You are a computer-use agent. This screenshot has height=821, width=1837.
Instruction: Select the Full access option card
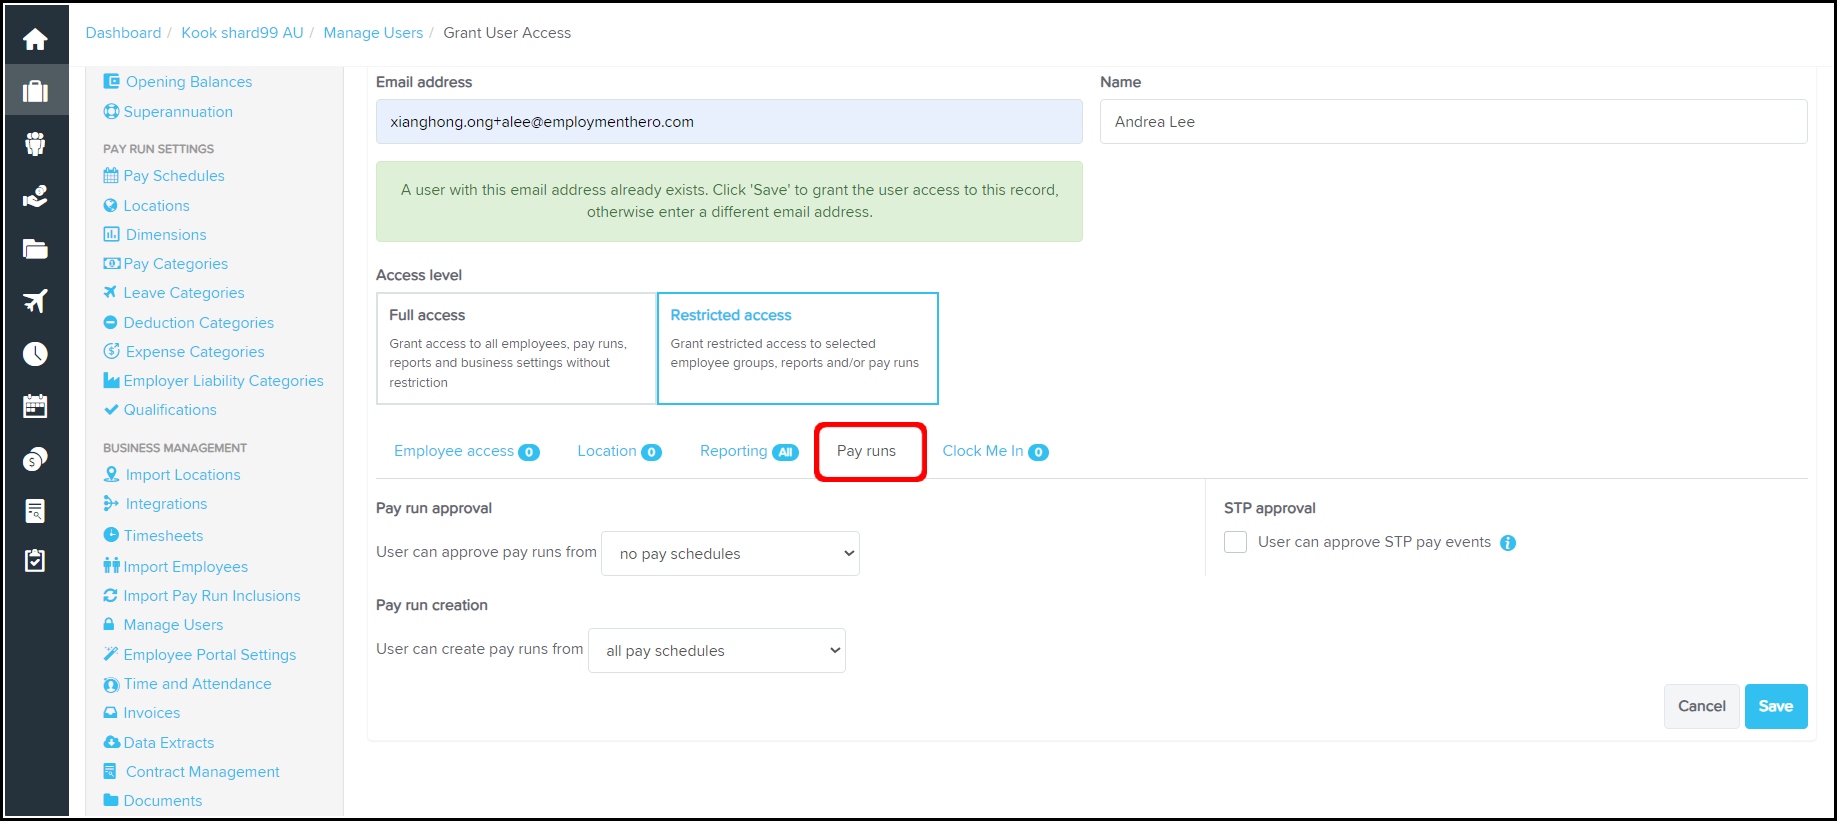(516, 348)
